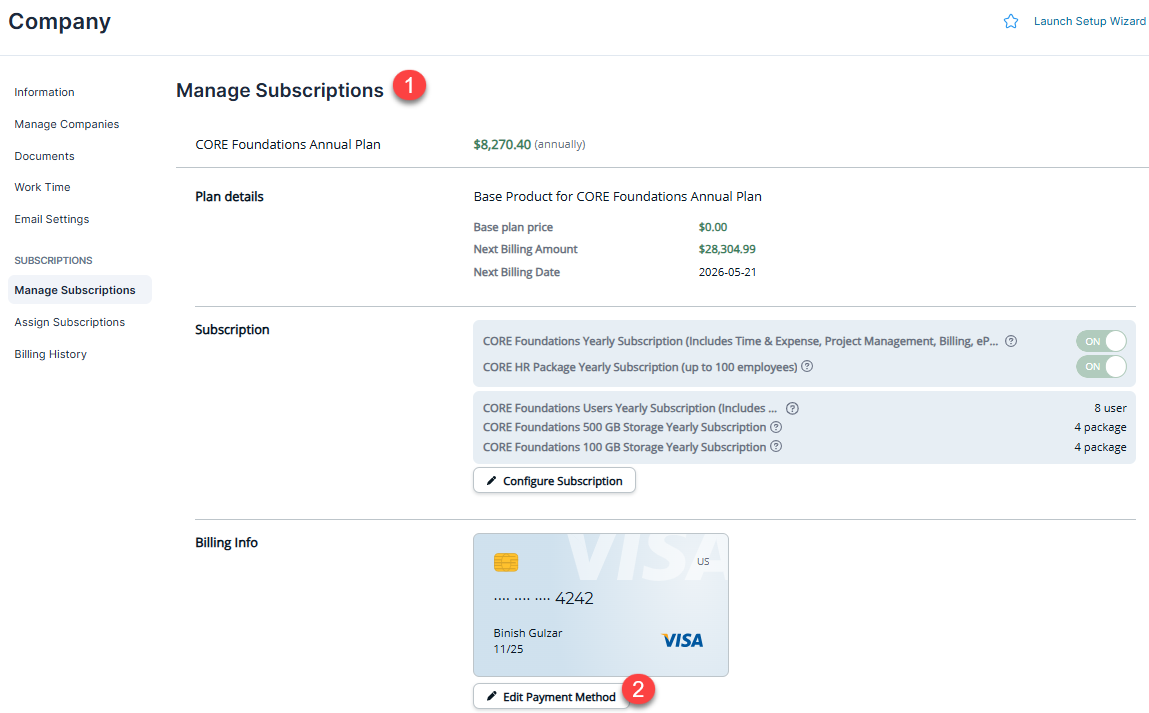Click the Next Billing Amount label
This screenshot has width=1149, height=713.
pos(525,249)
